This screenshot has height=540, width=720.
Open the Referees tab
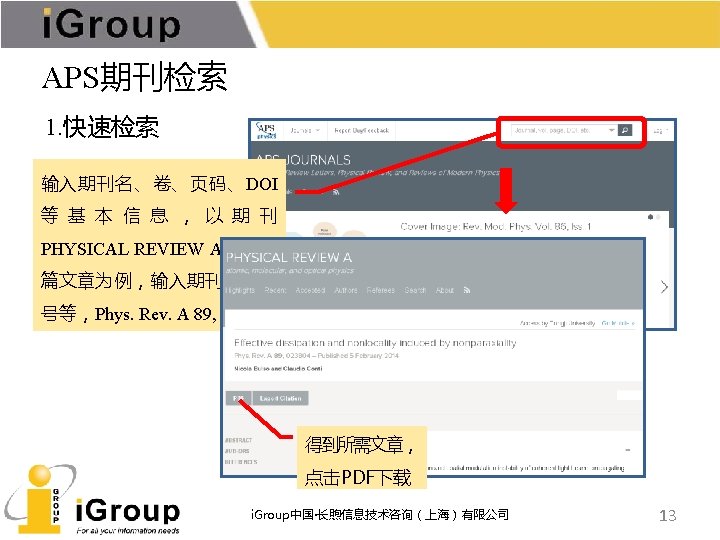(x=381, y=290)
